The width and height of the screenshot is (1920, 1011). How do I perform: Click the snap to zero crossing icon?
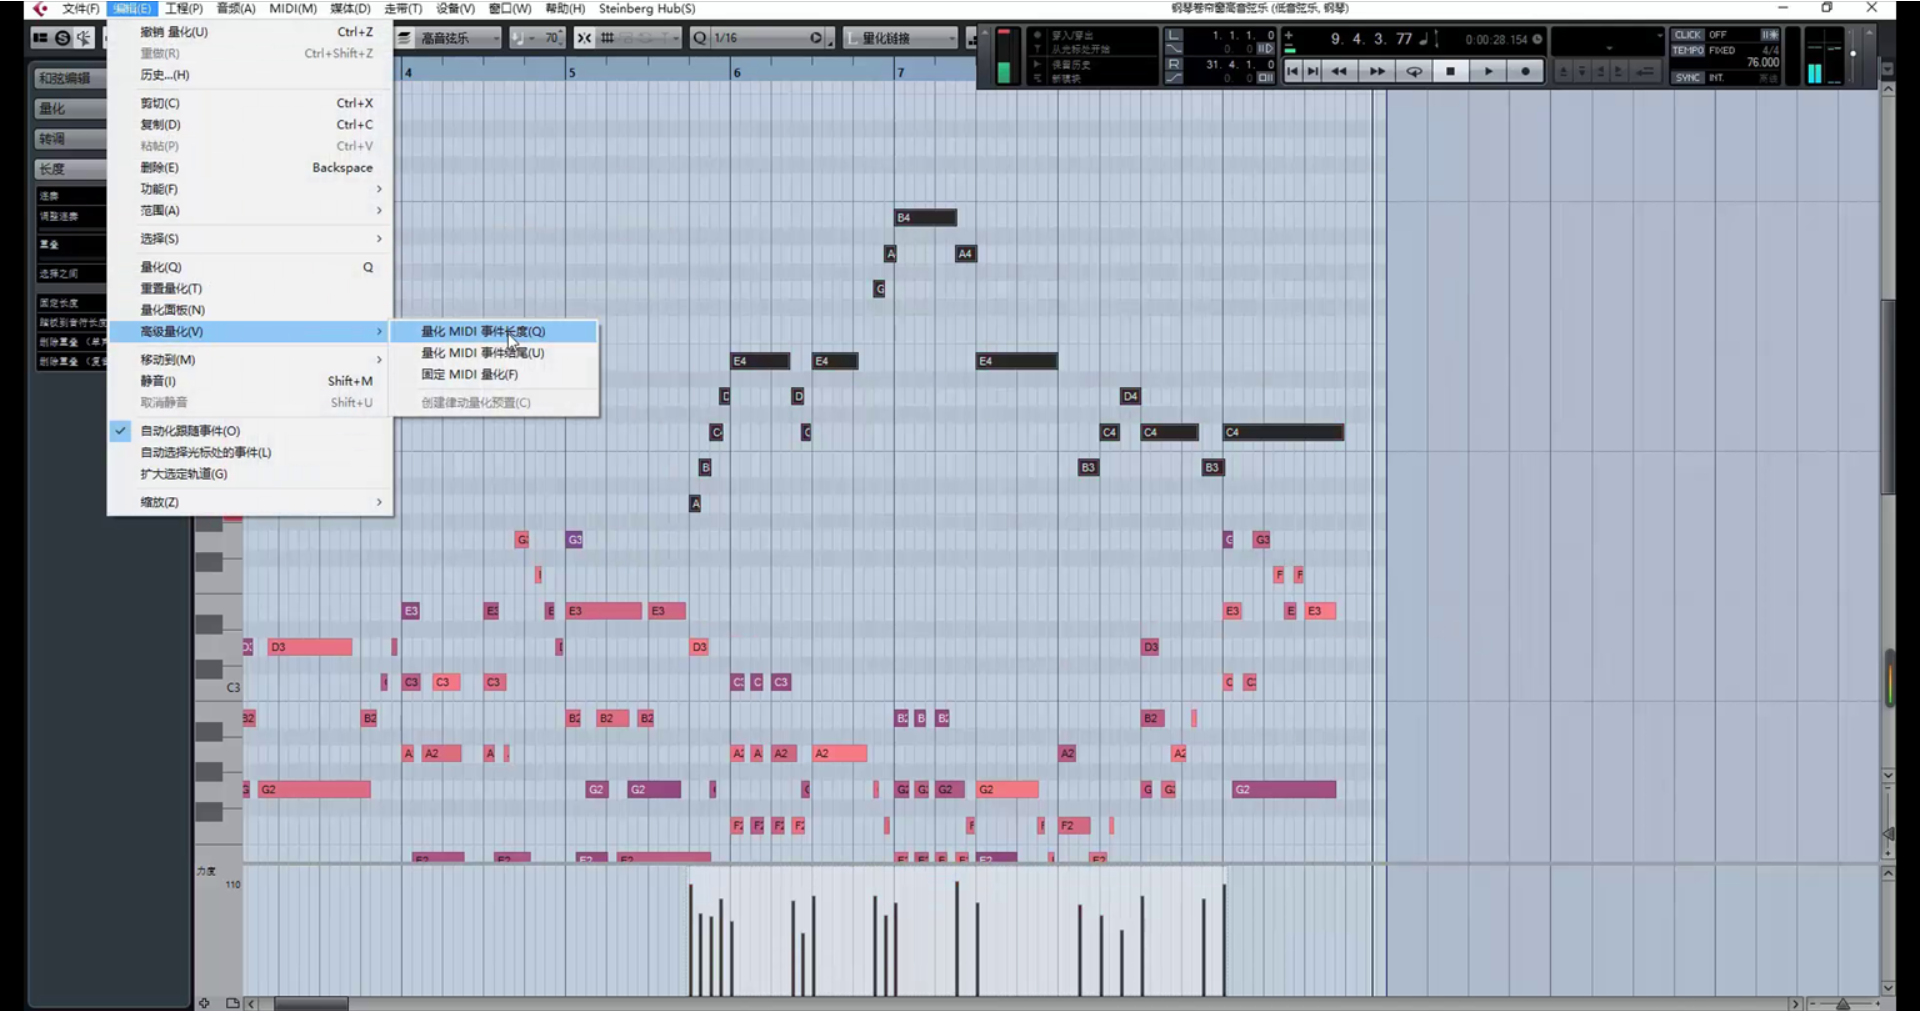584,38
